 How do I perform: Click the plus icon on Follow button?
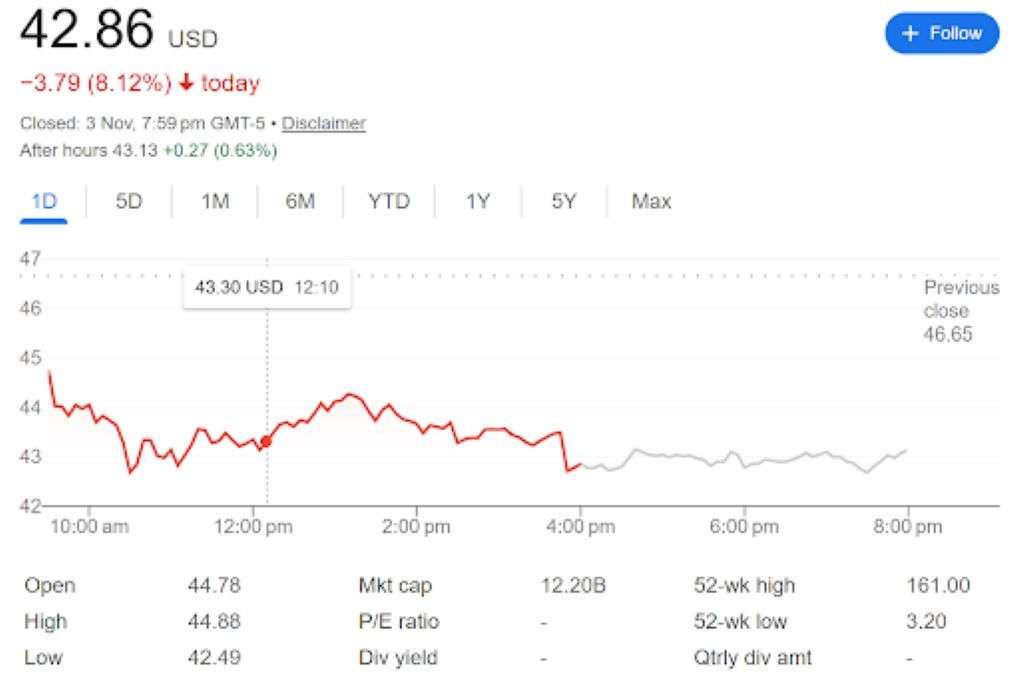click(909, 33)
